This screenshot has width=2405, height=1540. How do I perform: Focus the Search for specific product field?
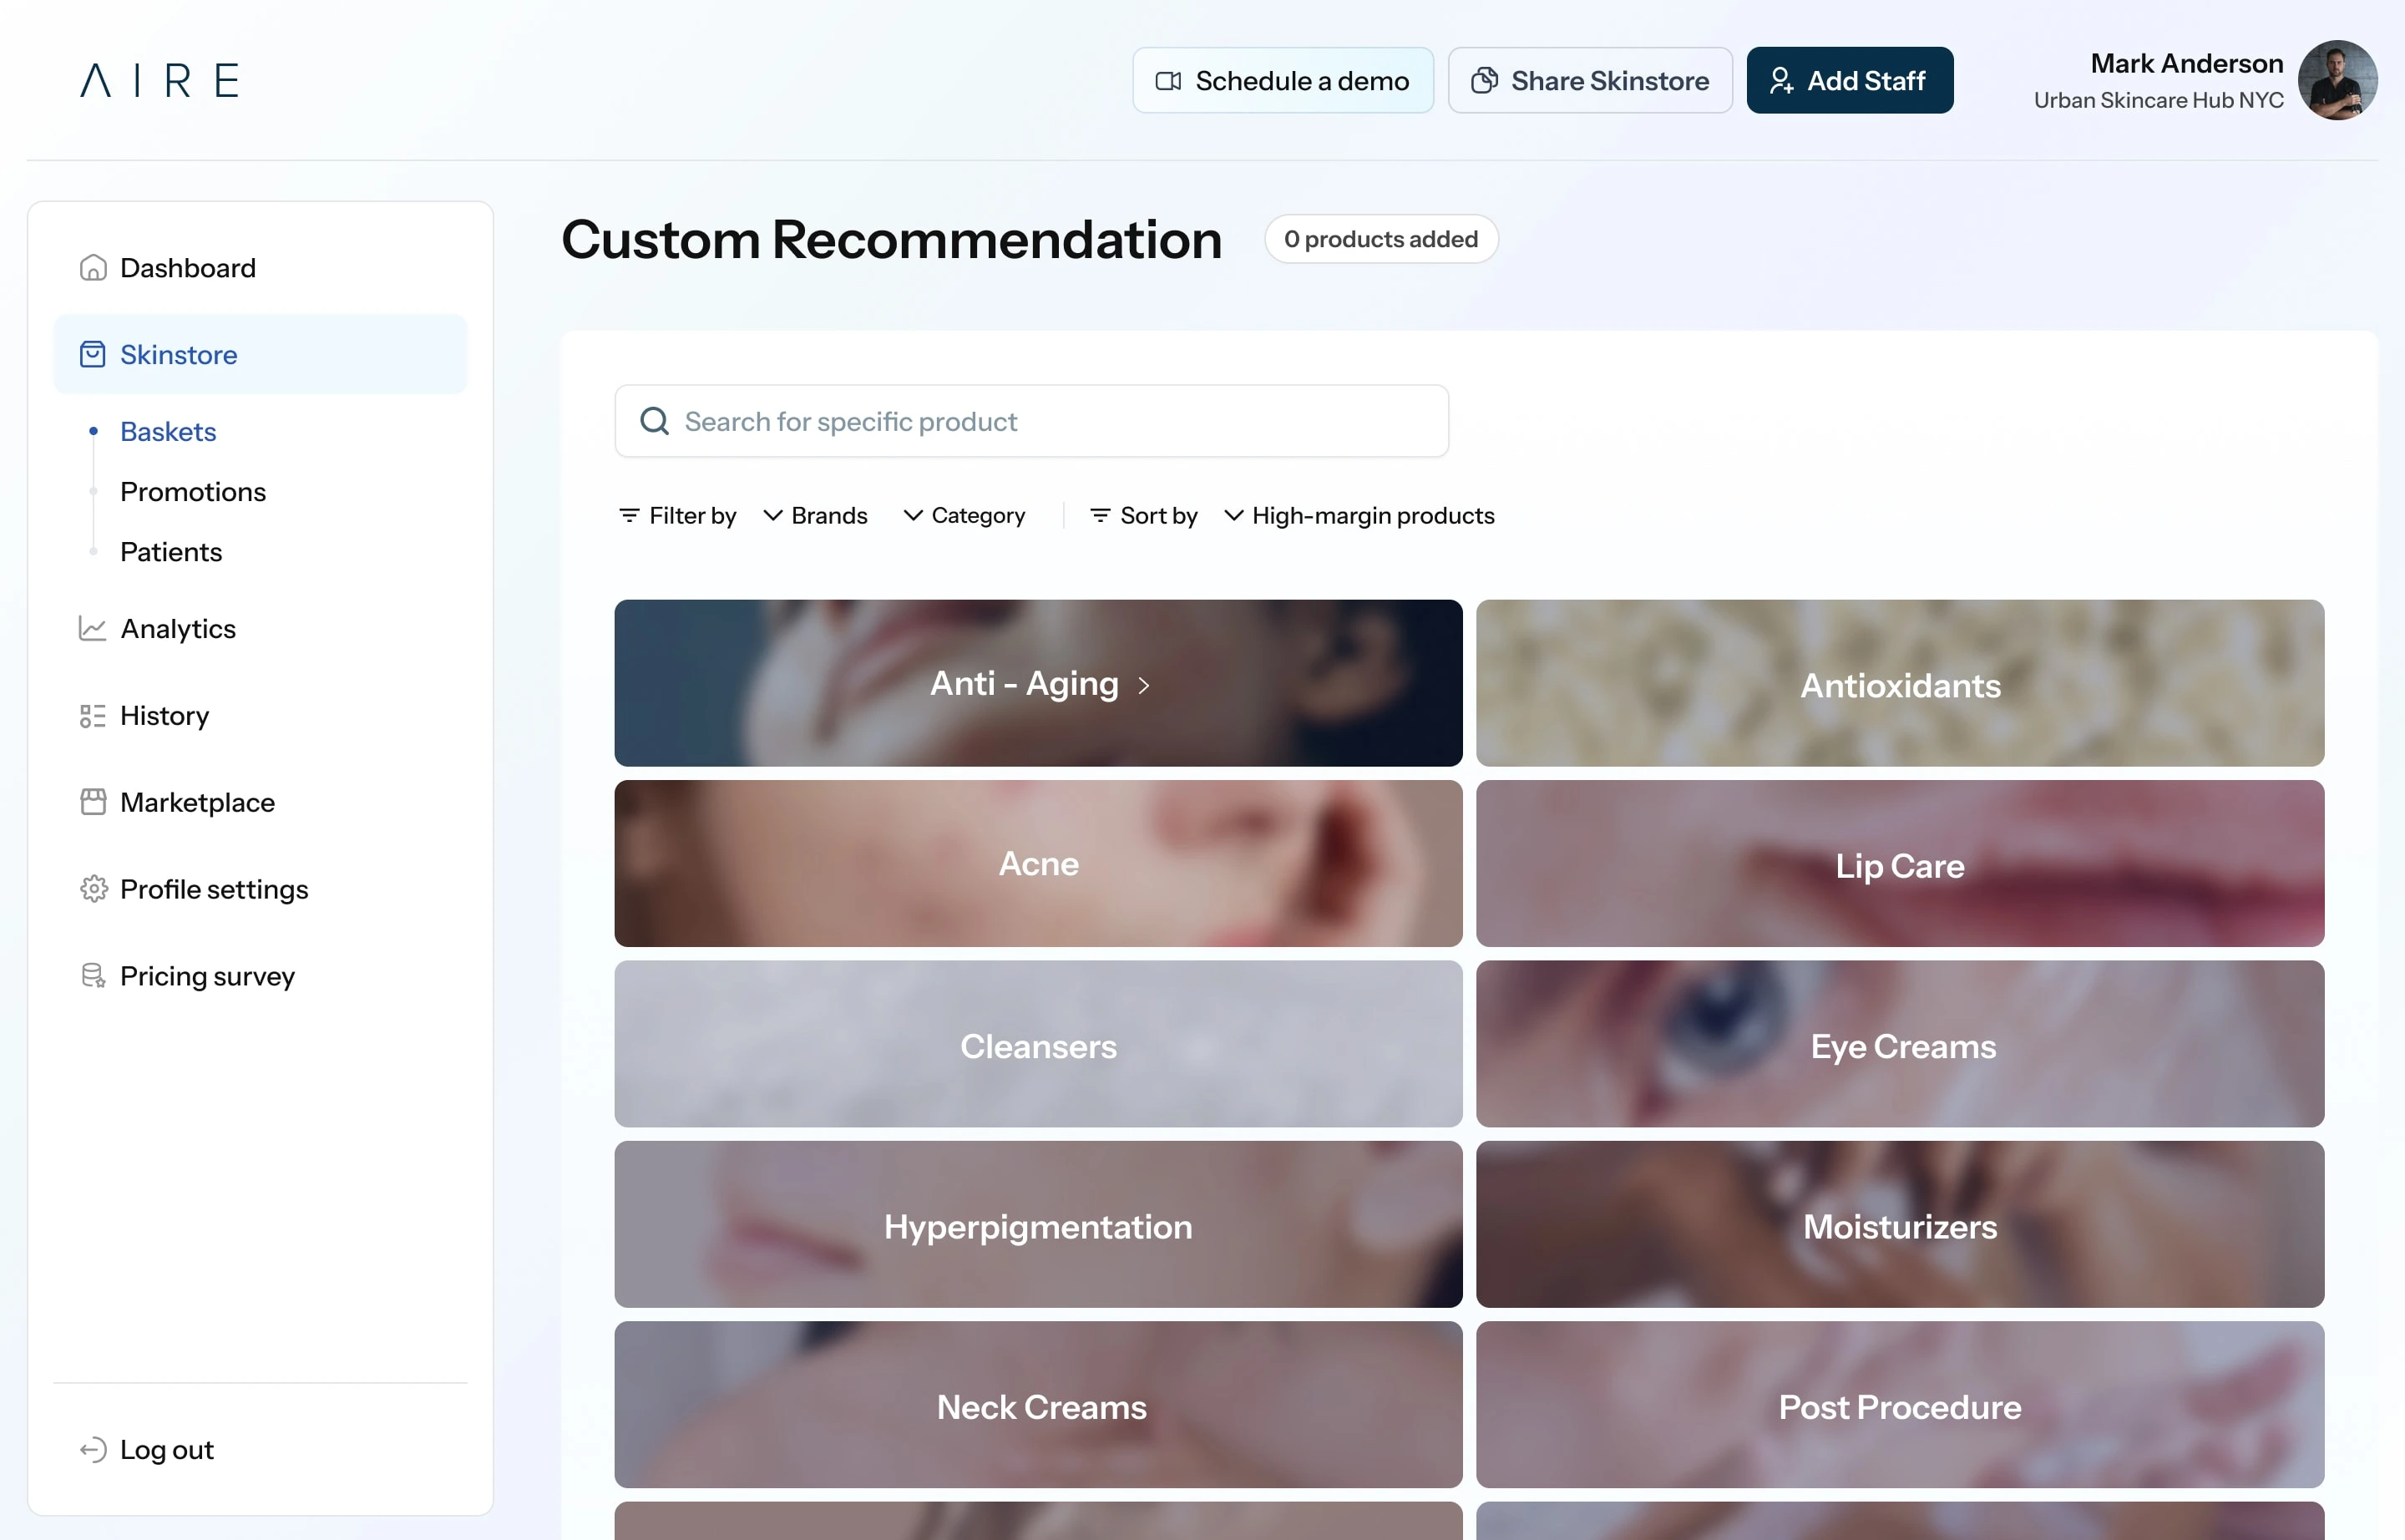click(x=1032, y=421)
